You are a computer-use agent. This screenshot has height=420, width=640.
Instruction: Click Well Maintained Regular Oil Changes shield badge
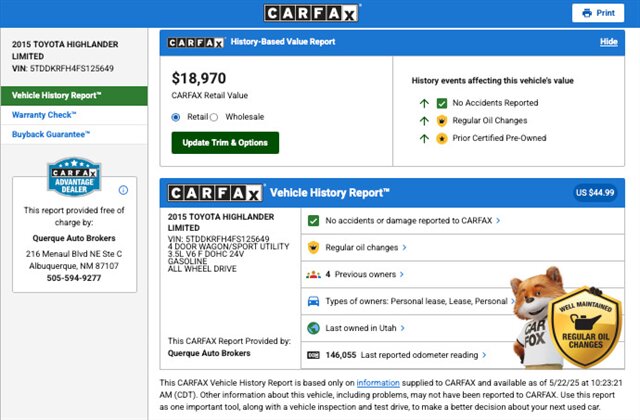(x=585, y=326)
